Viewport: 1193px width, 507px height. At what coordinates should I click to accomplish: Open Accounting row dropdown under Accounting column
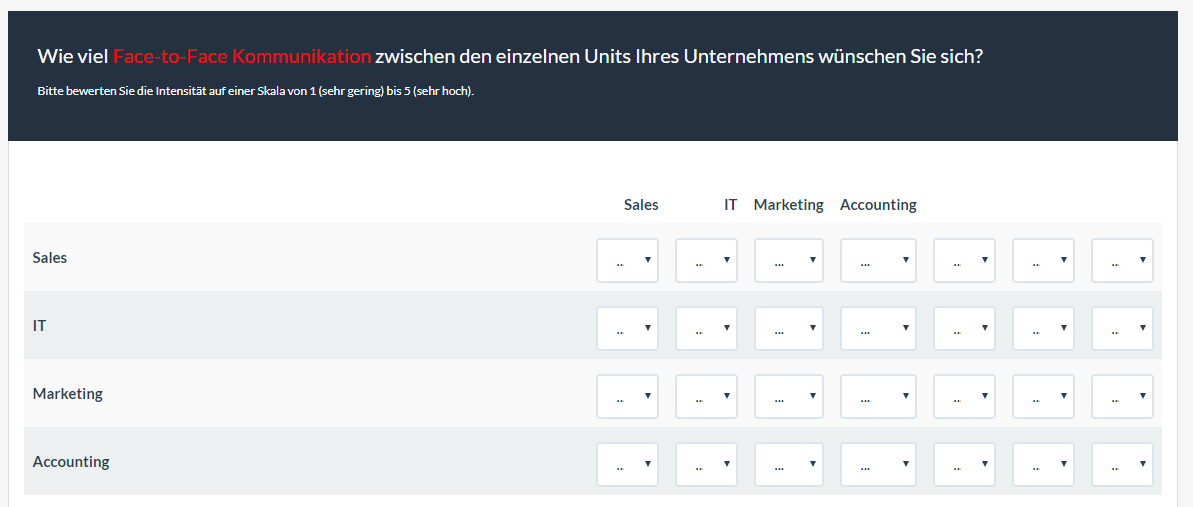pyautogui.click(x=878, y=464)
